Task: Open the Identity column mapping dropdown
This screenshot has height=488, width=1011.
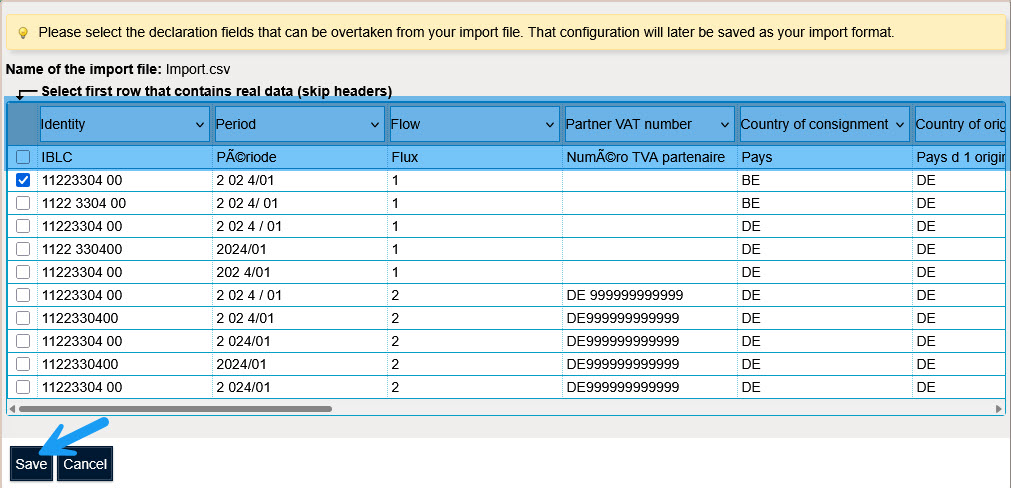Action: [124, 124]
